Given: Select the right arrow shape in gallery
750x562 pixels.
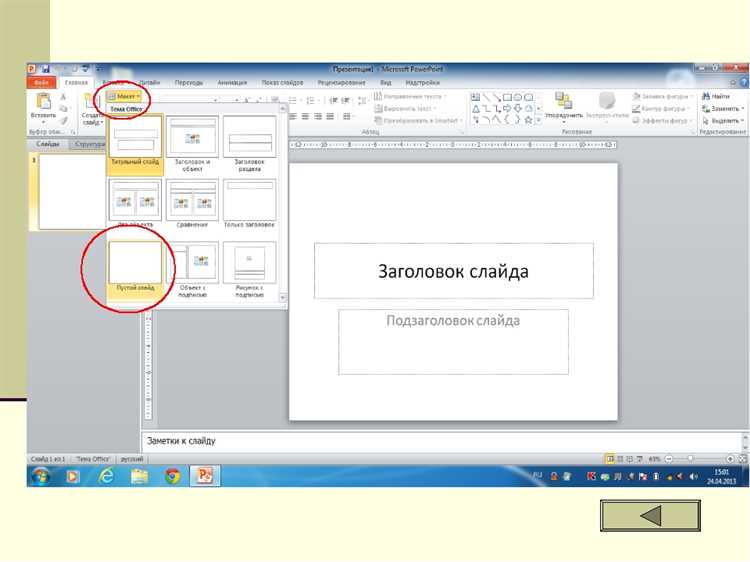Looking at the screenshot, I should click(507, 109).
